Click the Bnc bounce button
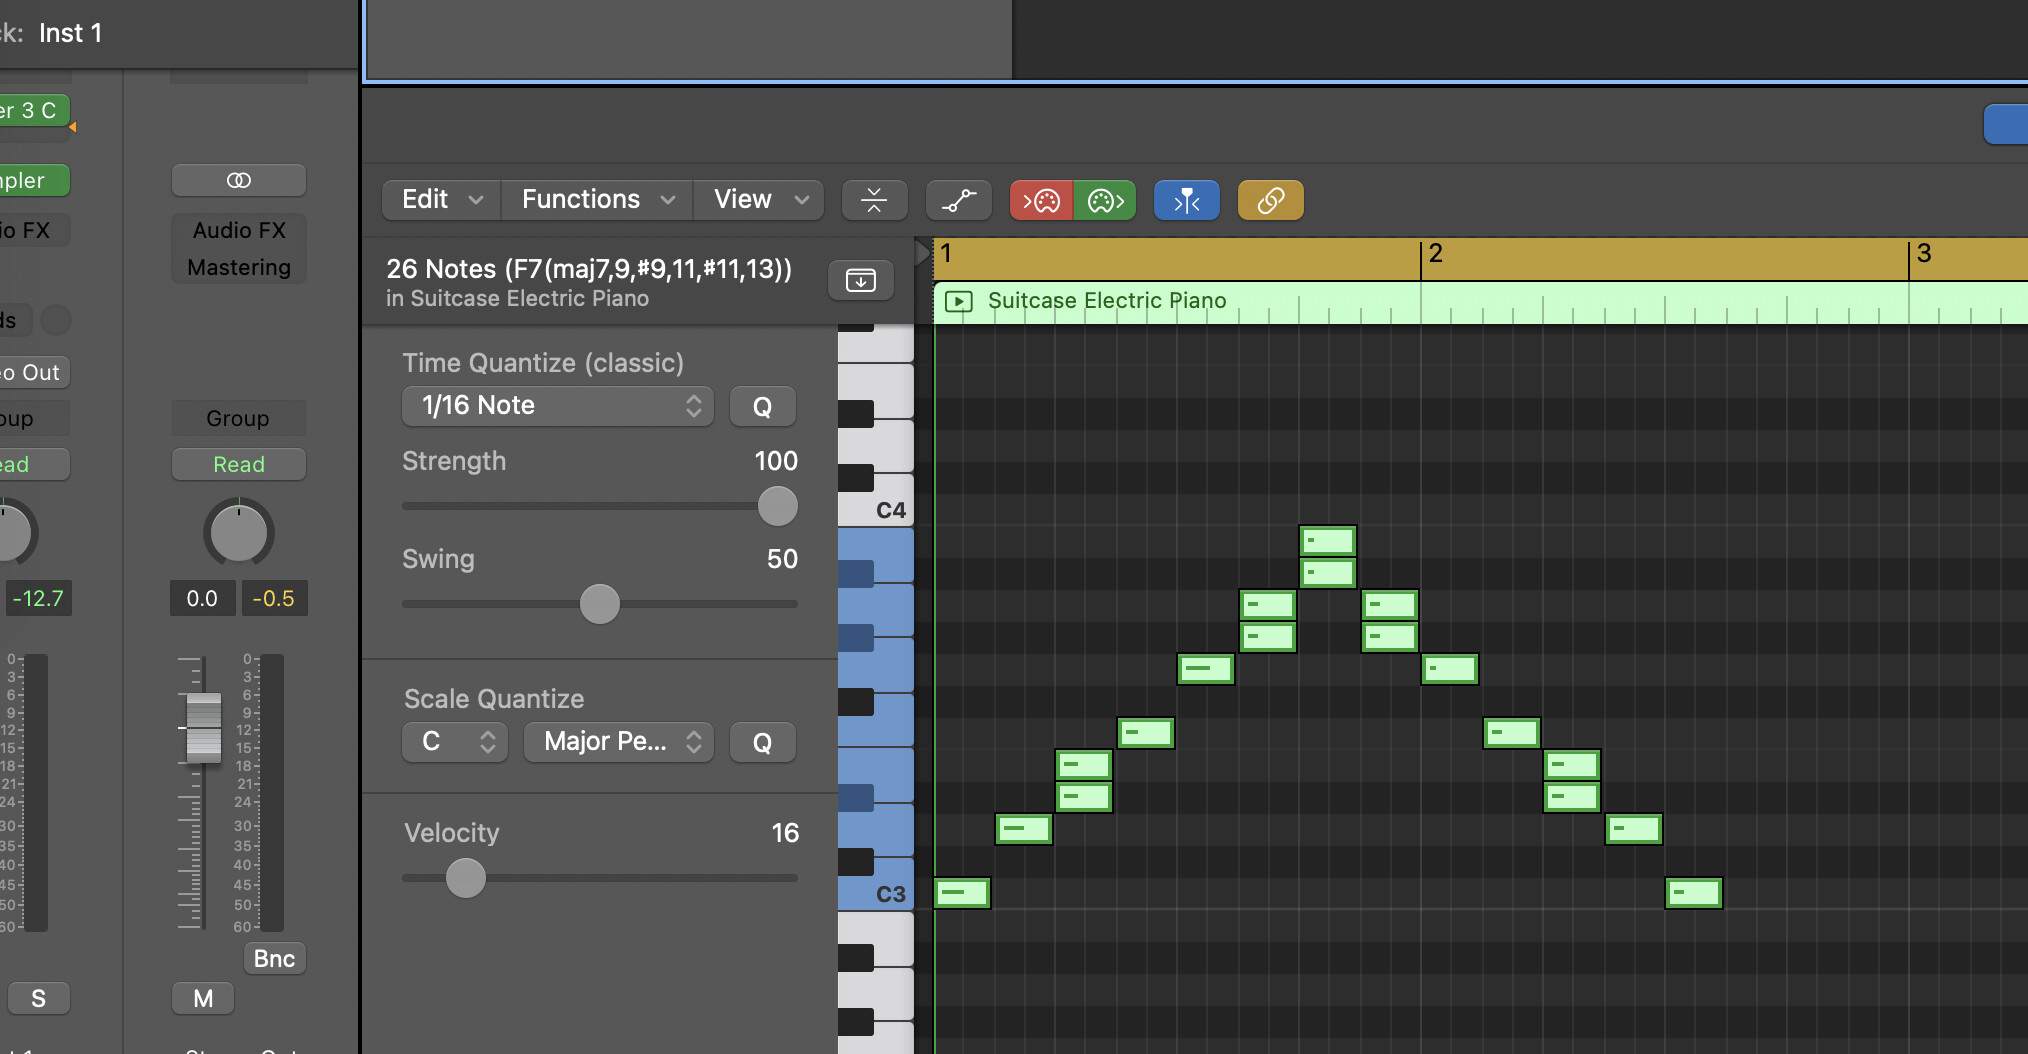The image size is (2028, 1054). coord(274,958)
